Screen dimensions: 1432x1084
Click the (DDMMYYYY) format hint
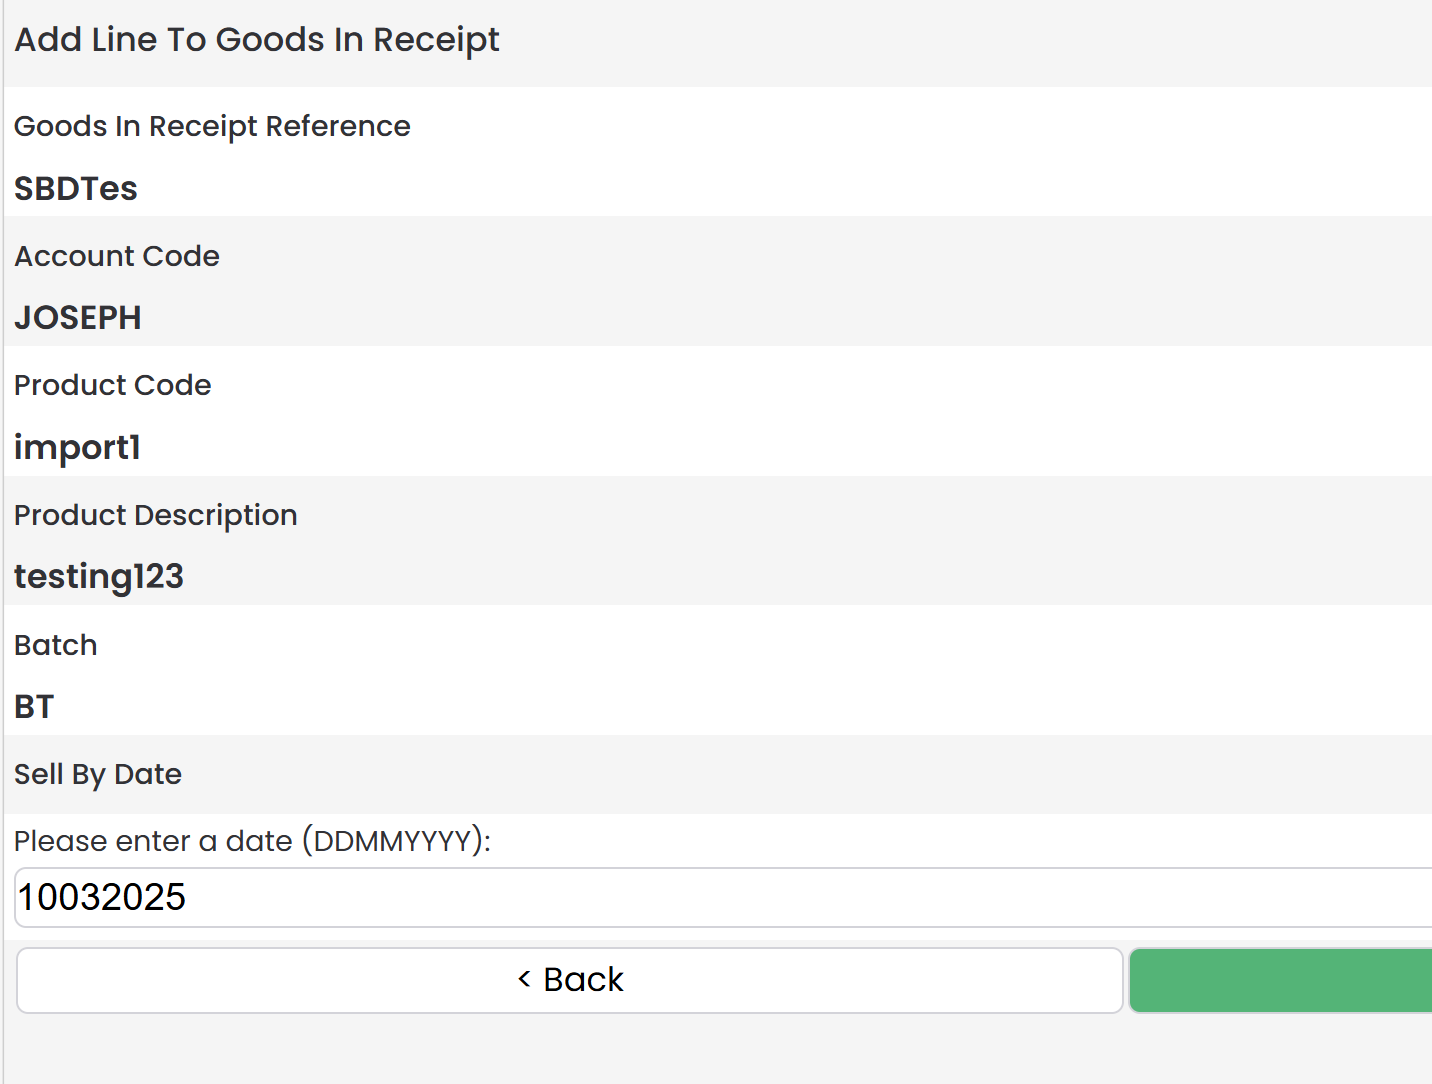click(x=396, y=841)
